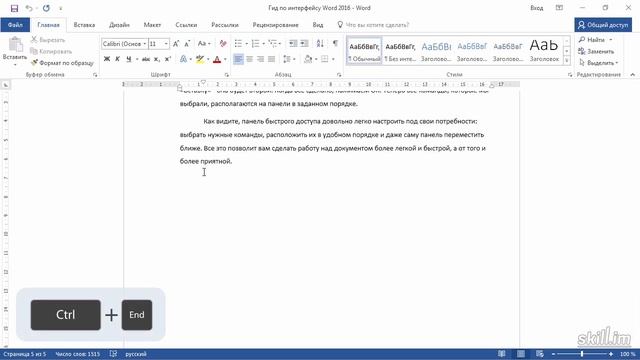The height and width of the screenshot is (360, 640).
Task: Save document from Quick Access toolbar
Action: (14, 8)
